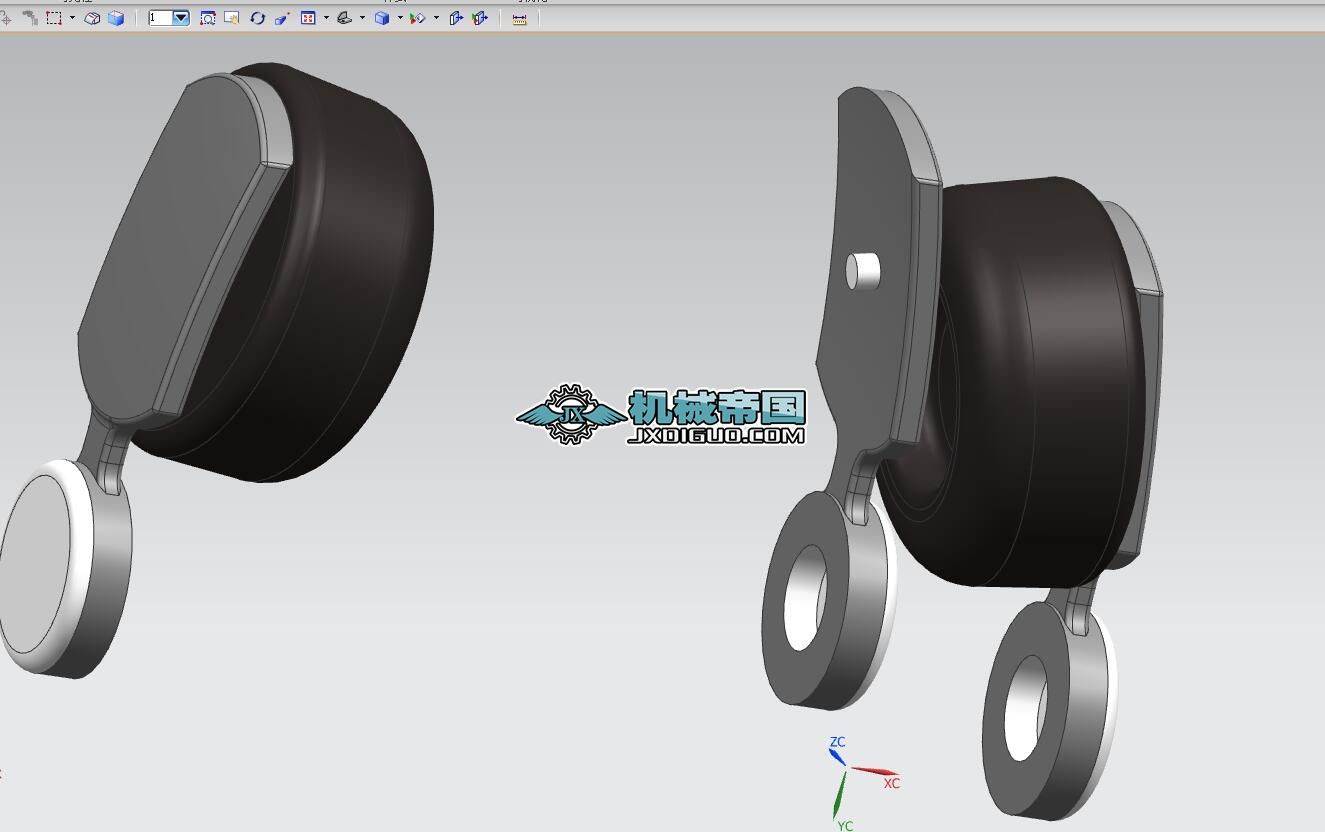The image size is (1325, 832).
Task: Click the view orientation icon
Action: 345,18
